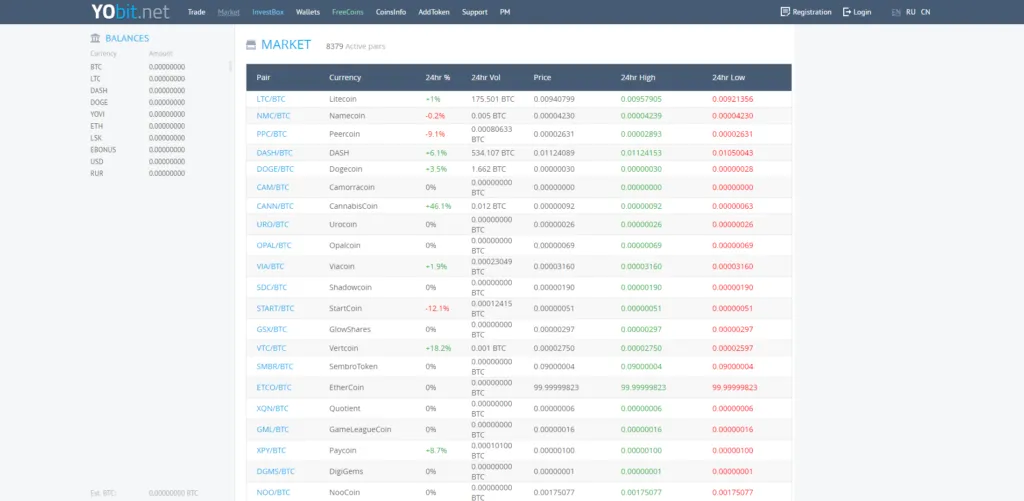Screen dimensions: 1024x501
Task: Open the GML/BTC pair
Action: (x=272, y=429)
